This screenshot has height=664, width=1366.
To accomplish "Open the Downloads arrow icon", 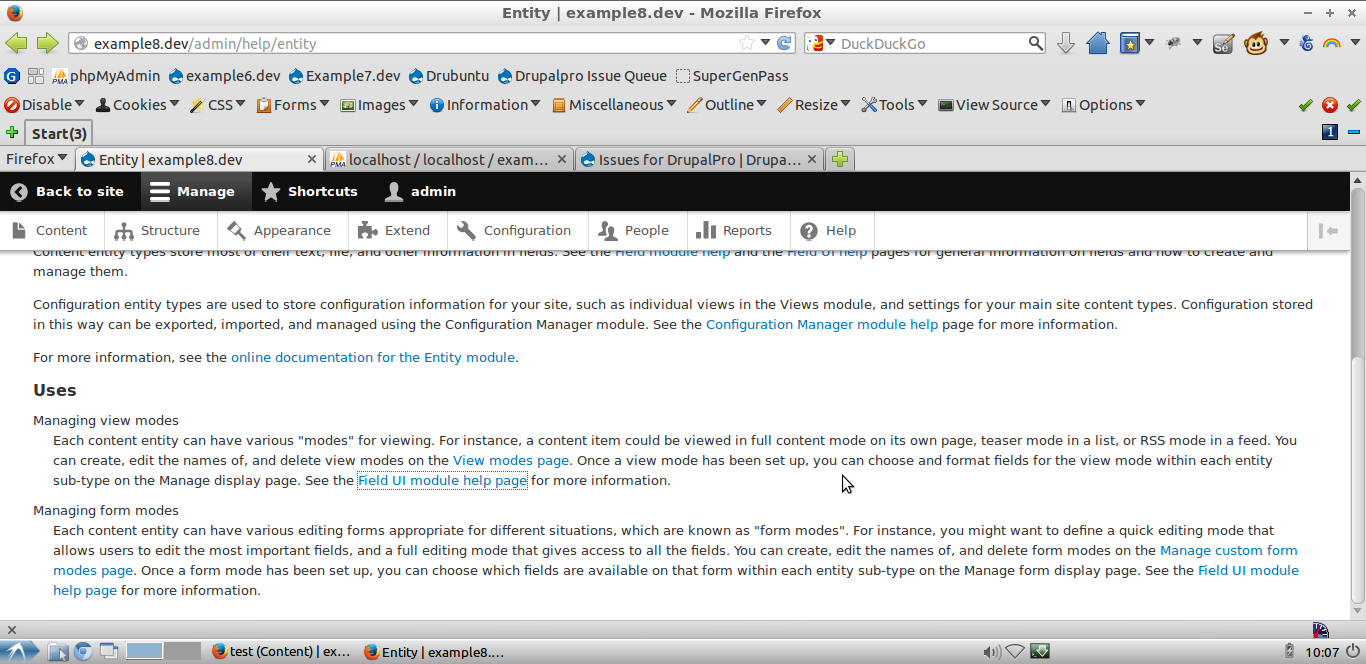I will [x=1066, y=43].
